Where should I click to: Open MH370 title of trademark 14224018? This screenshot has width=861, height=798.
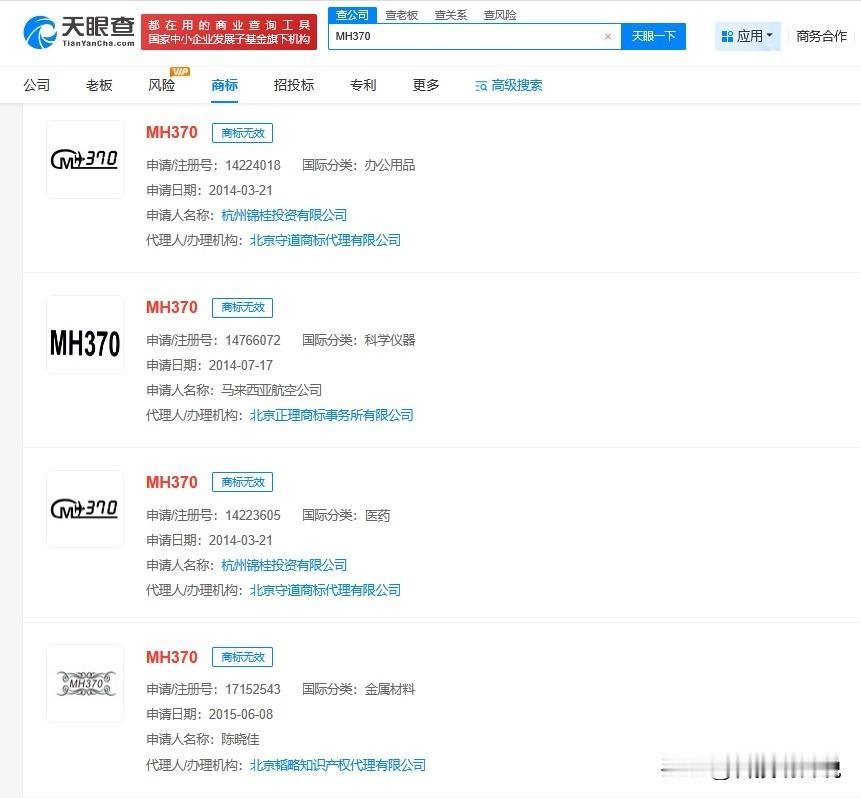click(x=172, y=132)
